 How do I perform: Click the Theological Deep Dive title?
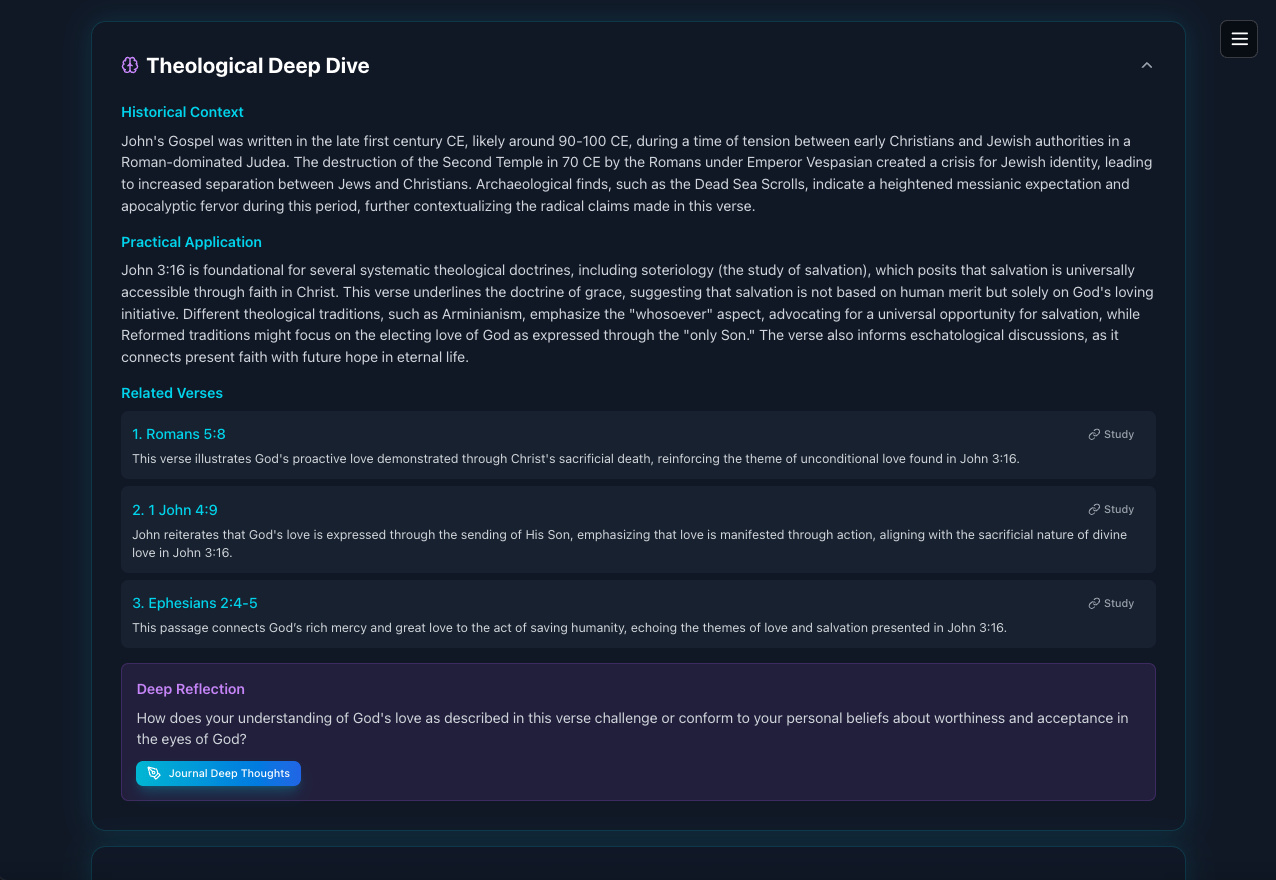[x=258, y=66]
